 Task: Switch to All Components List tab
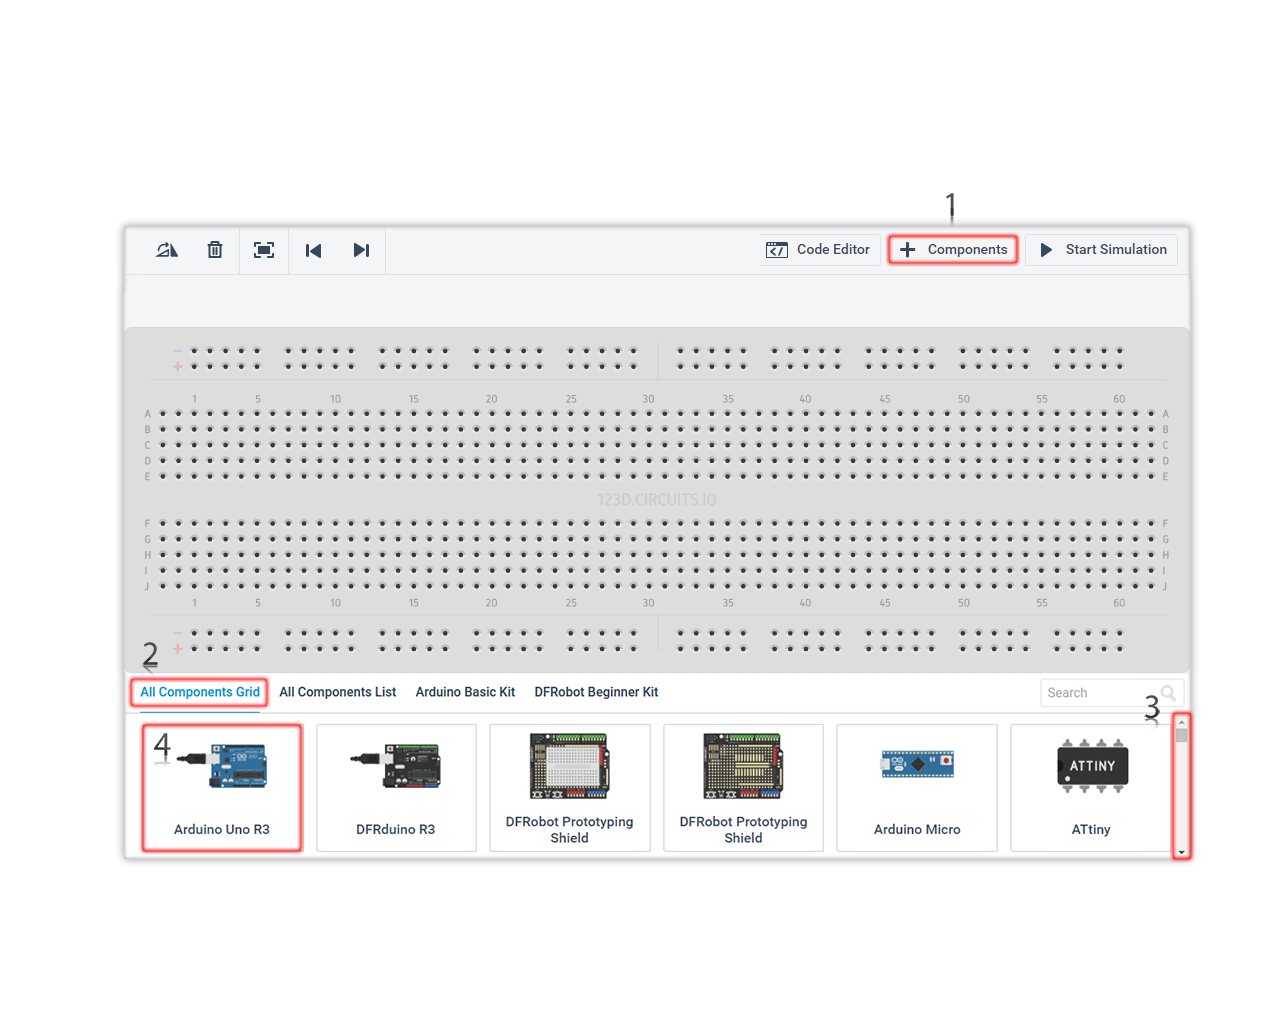(x=337, y=692)
